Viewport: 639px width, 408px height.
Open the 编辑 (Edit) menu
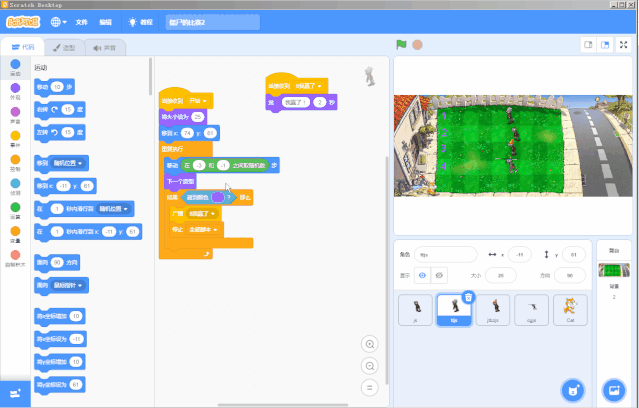(105, 22)
